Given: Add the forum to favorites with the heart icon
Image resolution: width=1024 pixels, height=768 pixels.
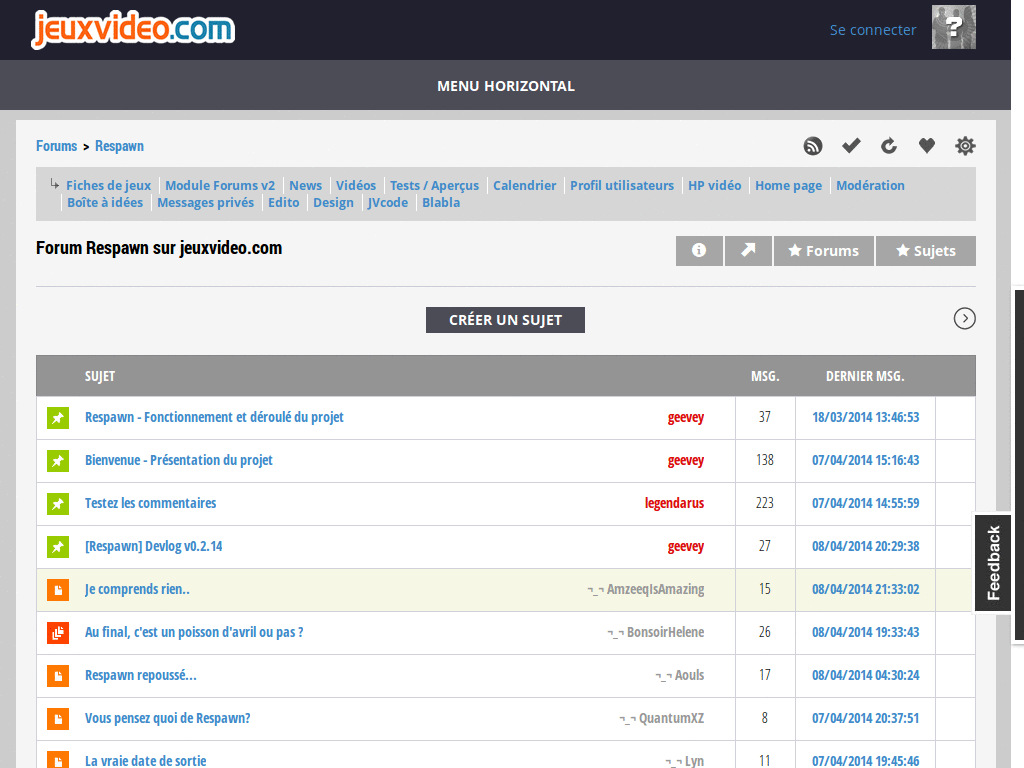Looking at the screenshot, I should coord(927,146).
